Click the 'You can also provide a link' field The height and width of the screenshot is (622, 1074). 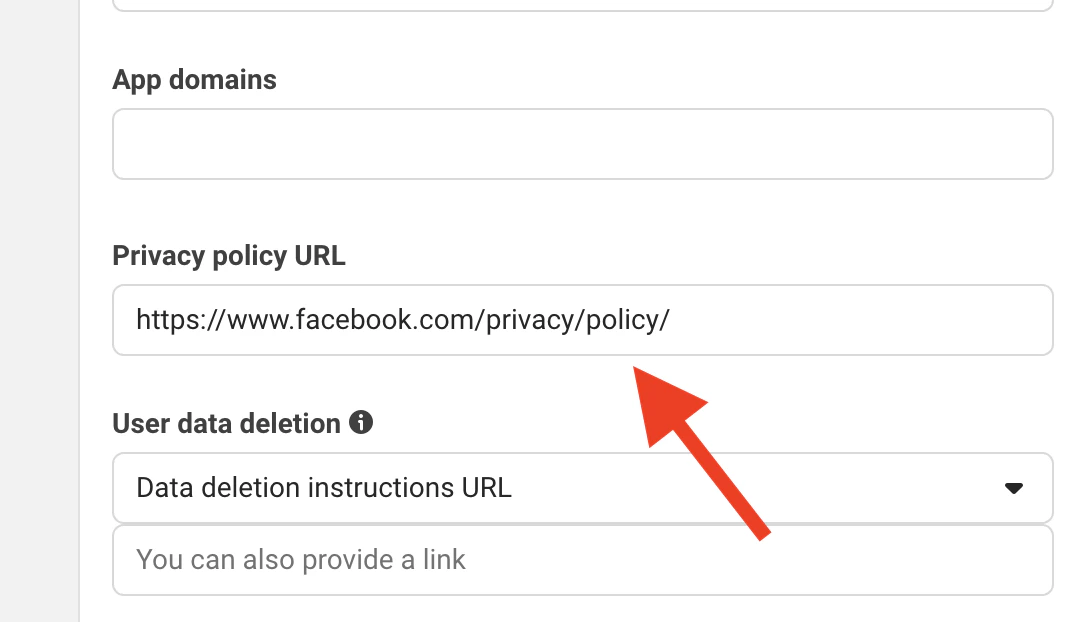pos(583,559)
